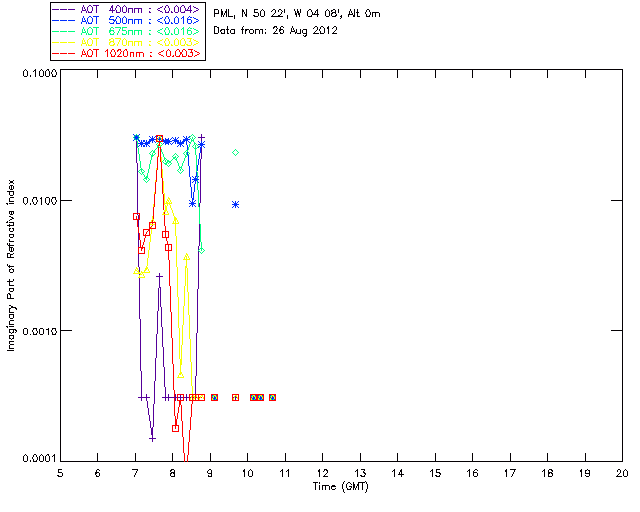Select the x-axis tick label 16
The width and height of the screenshot is (640, 512).
(472, 473)
